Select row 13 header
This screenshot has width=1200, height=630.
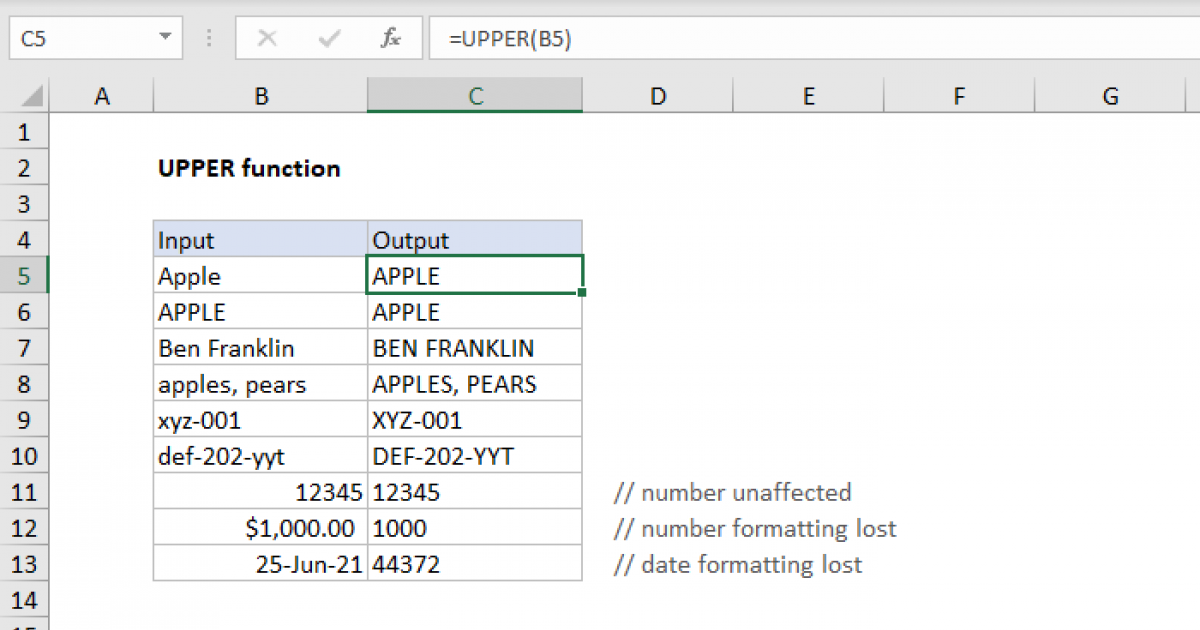coord(25,564)
